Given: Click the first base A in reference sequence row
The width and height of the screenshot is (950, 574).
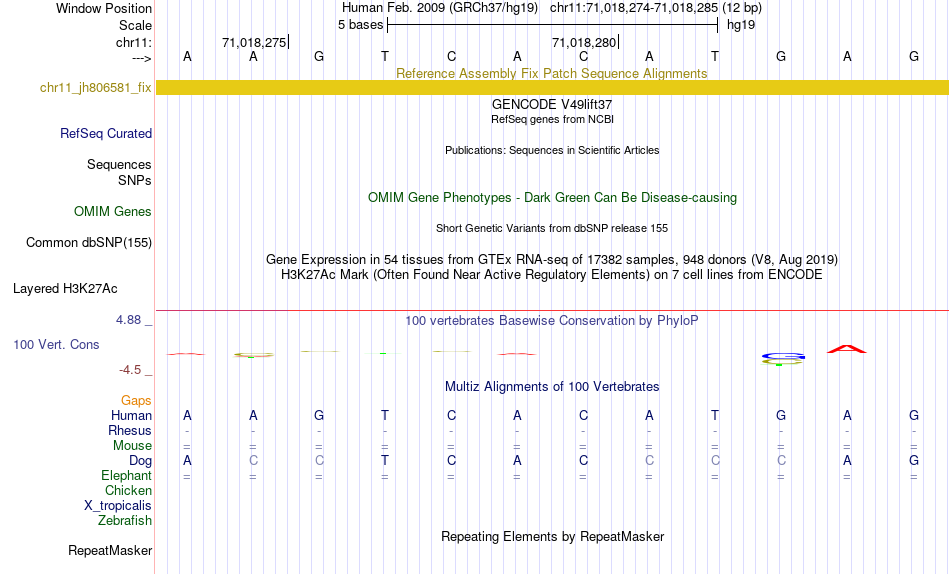Looking at the screenshot, I should click(x=187, y=56).
